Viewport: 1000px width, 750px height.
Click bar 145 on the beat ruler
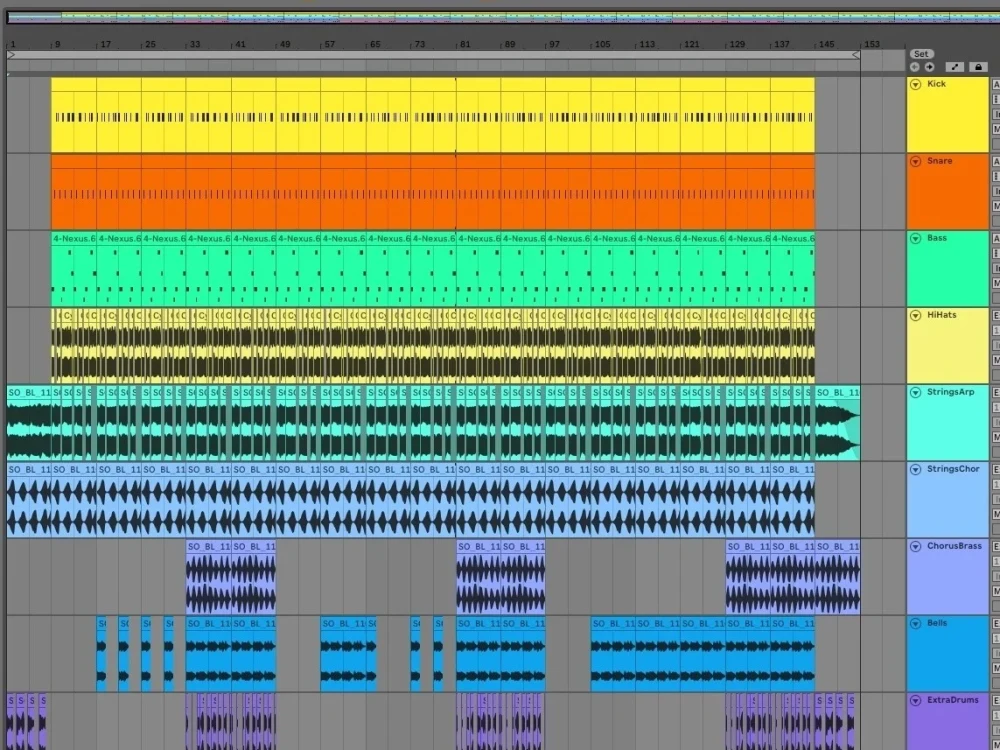[826, 45]
